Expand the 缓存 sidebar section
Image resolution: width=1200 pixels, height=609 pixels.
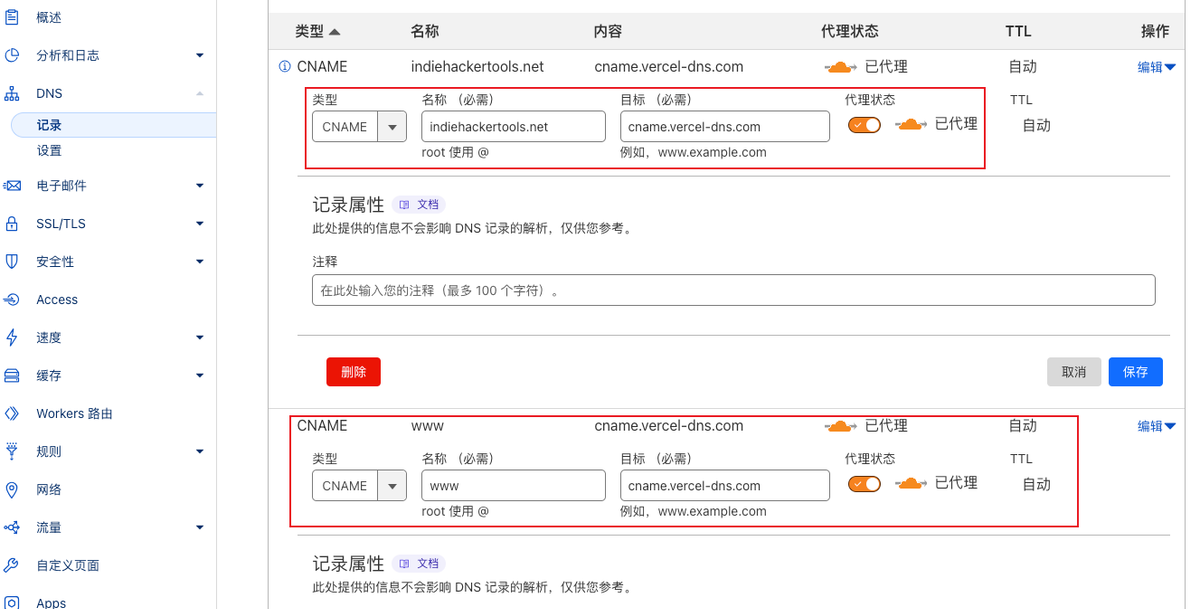click(200, 375)
